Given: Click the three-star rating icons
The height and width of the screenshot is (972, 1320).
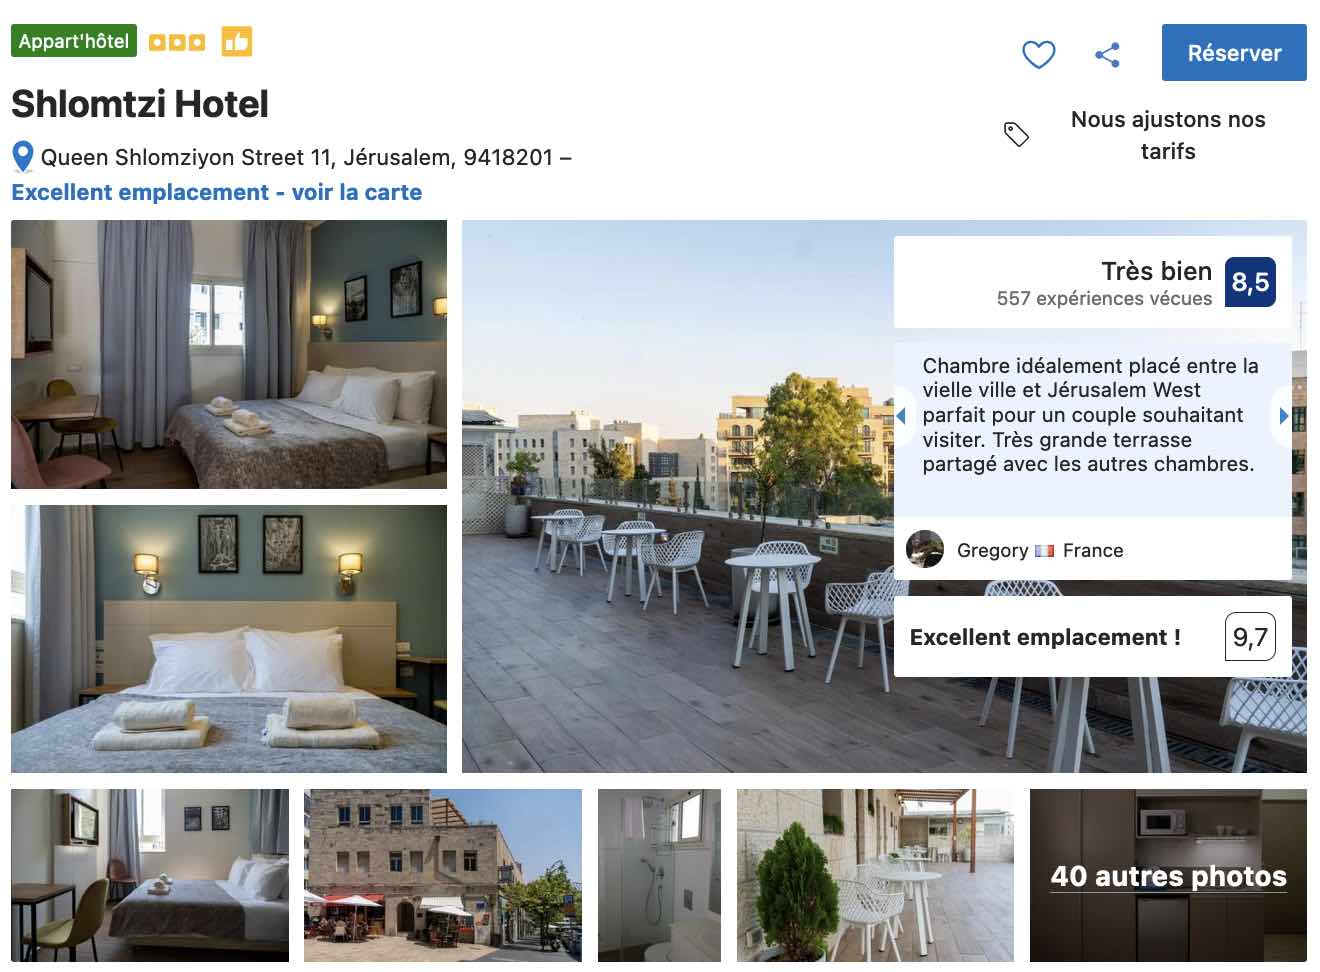Looking at the screenshot, I should [177, 42].
